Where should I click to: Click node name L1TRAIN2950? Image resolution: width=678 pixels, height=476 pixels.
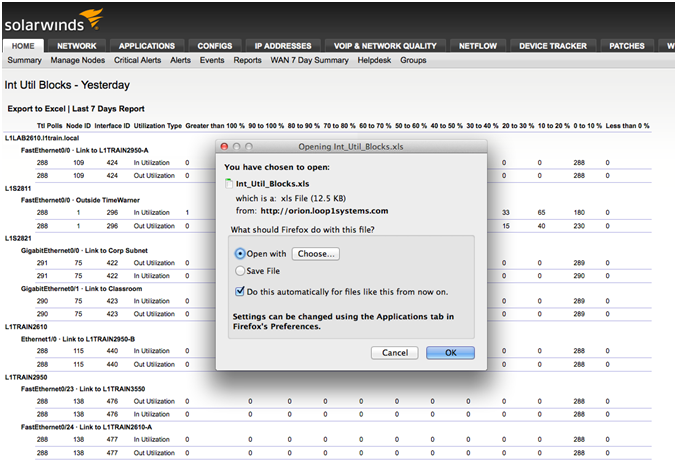click(26, 377)
